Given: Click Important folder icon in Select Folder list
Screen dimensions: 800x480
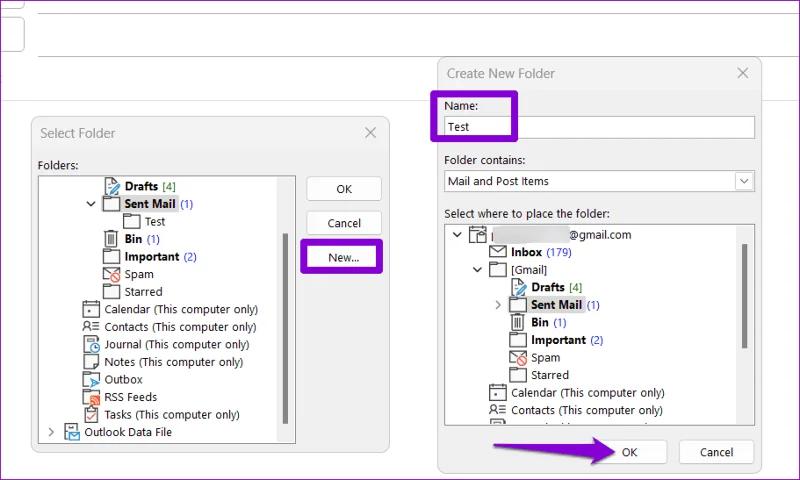Looking at the screenshot, I should click(111, 256).
